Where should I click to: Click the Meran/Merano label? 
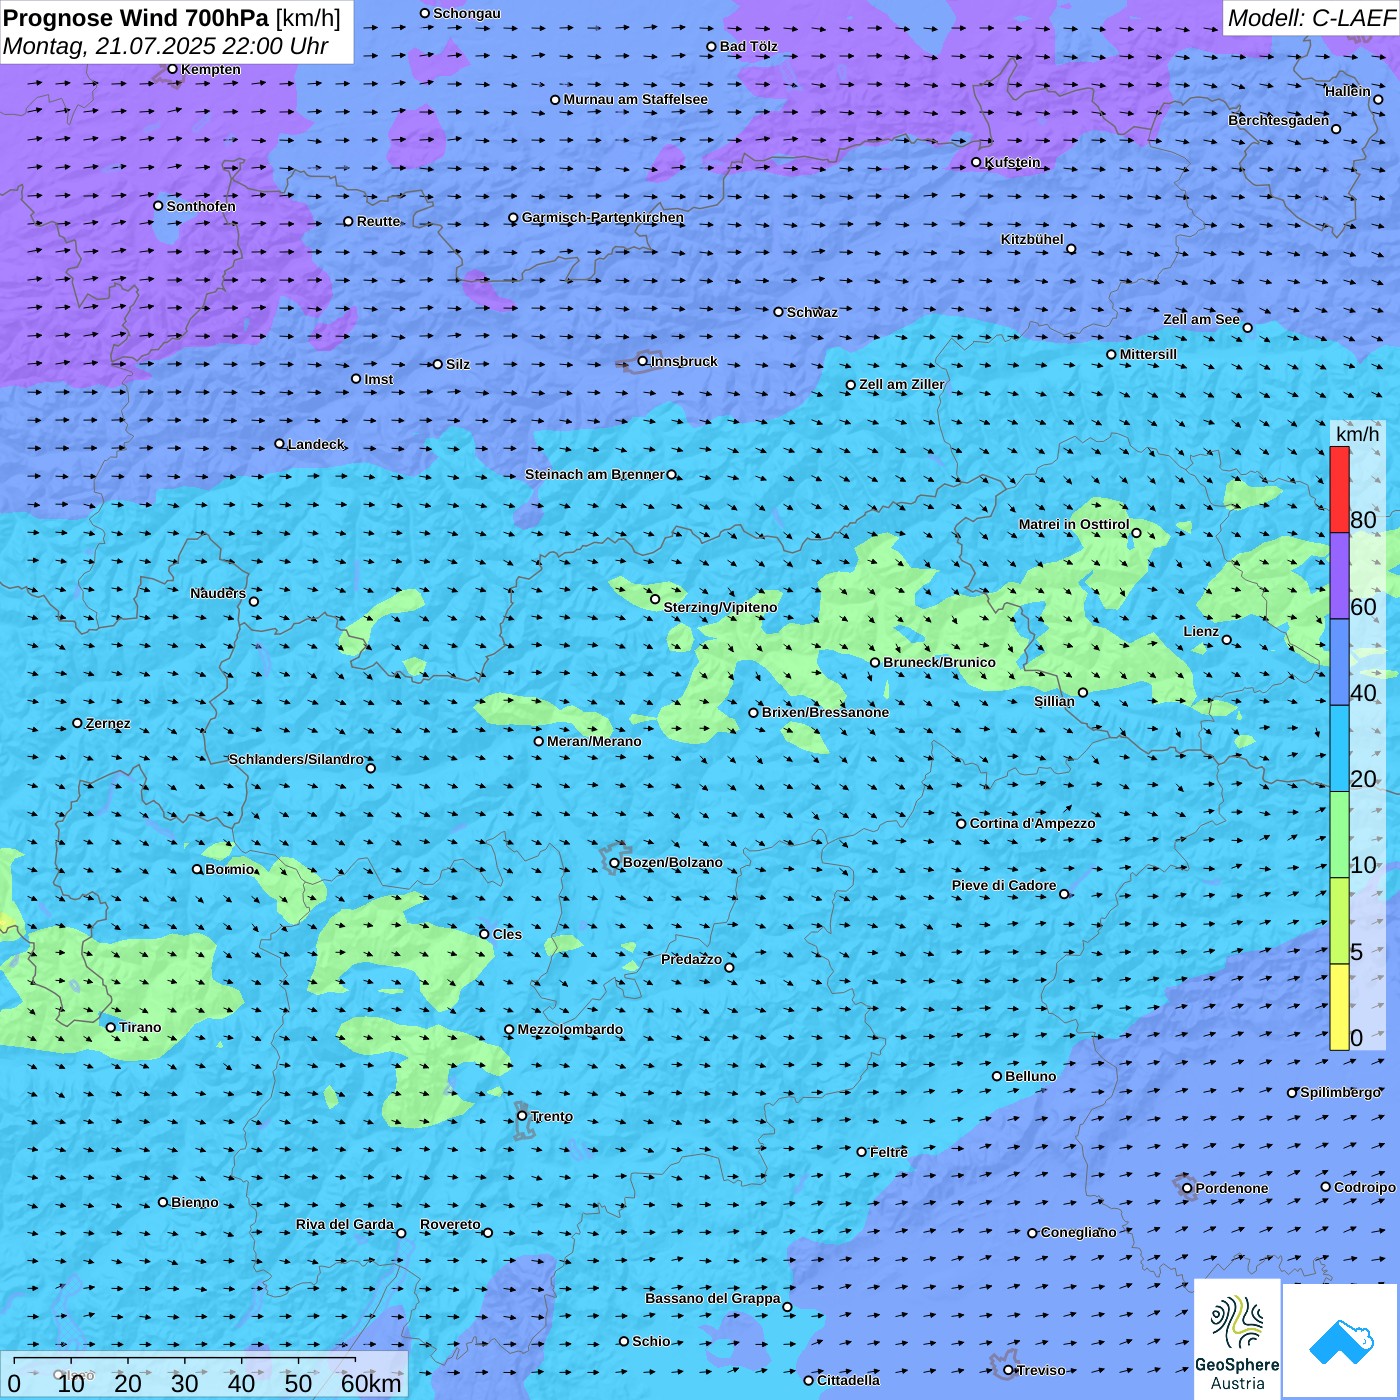coord(594,741)
